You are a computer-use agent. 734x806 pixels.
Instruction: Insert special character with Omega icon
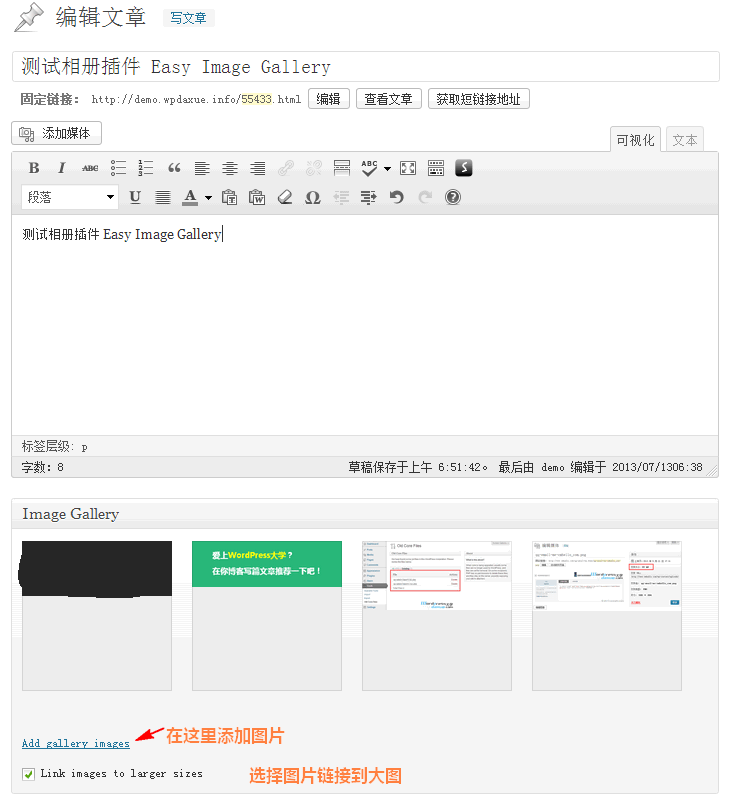(x=313, y=197)
